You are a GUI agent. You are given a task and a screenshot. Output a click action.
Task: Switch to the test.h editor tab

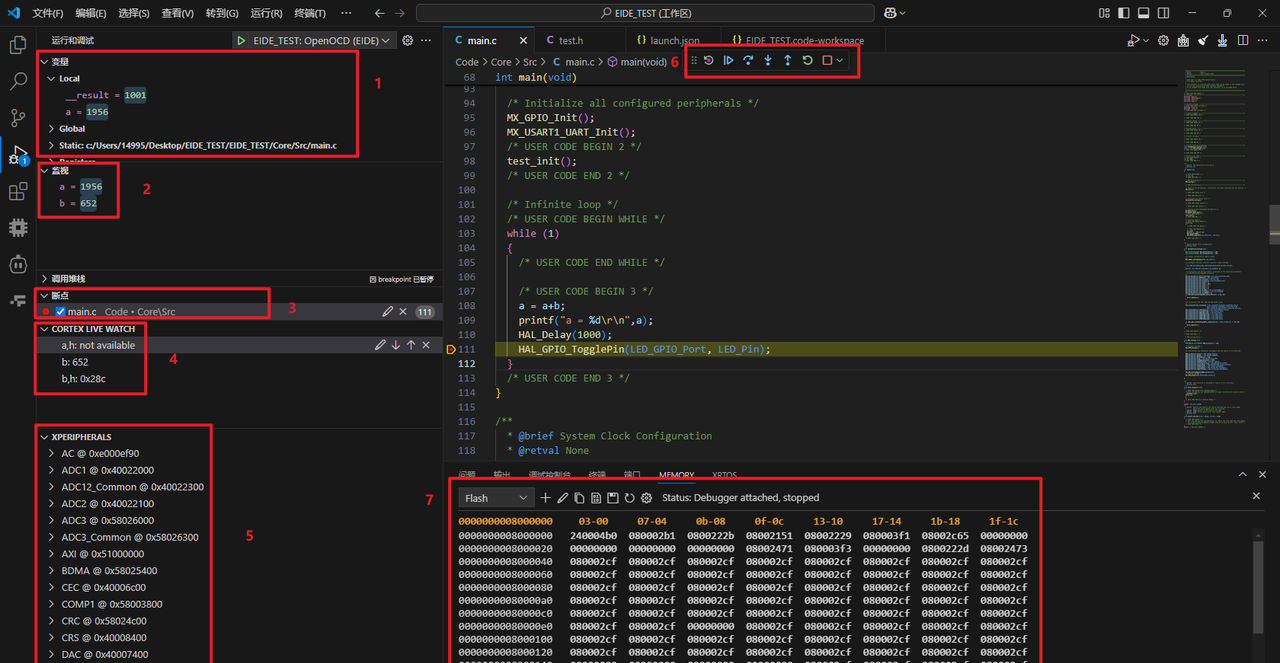pos(570,41)
